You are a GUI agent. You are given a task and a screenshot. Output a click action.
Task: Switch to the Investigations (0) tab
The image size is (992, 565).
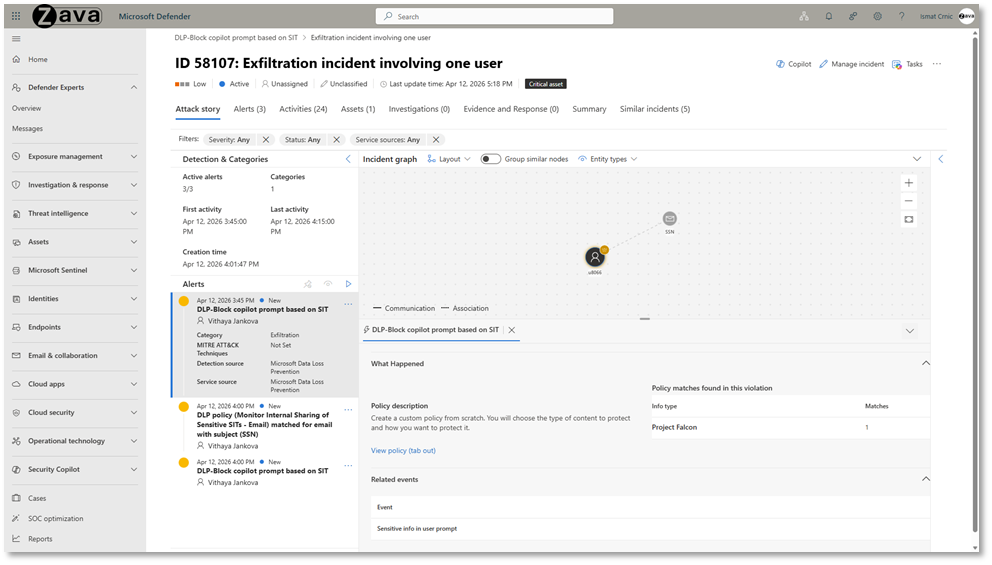coord(419,109)
